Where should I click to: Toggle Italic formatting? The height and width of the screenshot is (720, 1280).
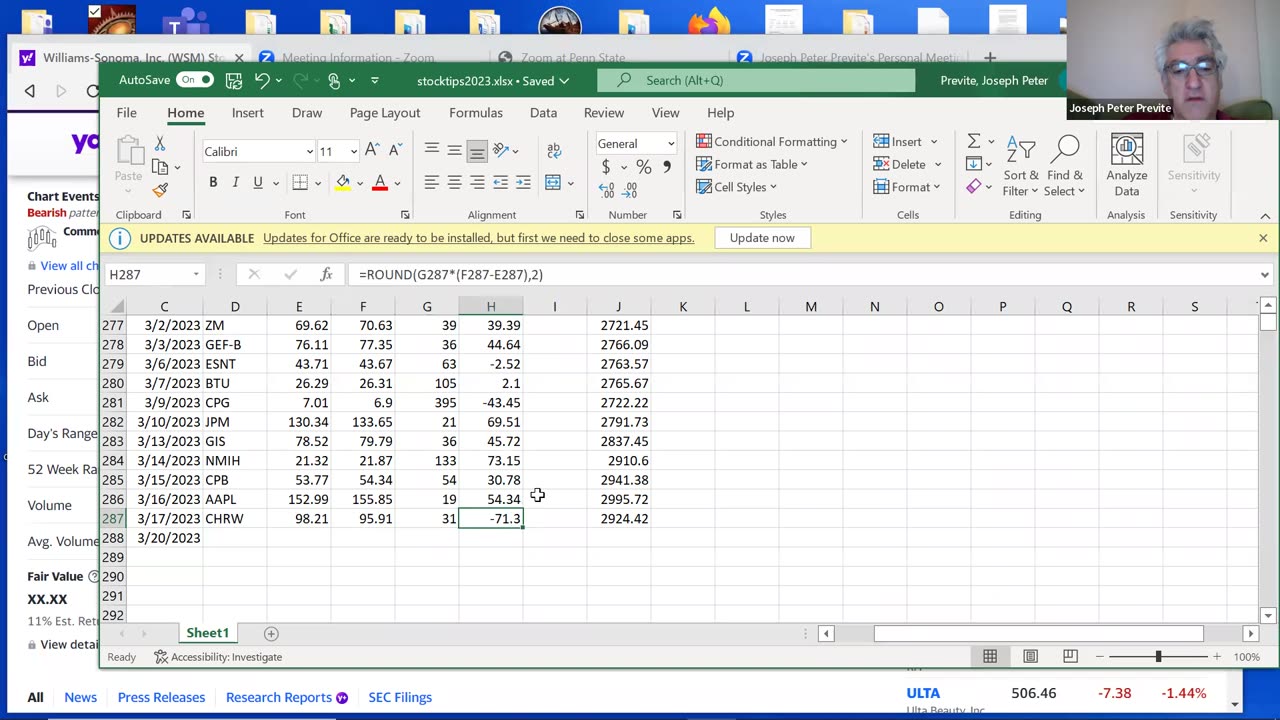235,182
